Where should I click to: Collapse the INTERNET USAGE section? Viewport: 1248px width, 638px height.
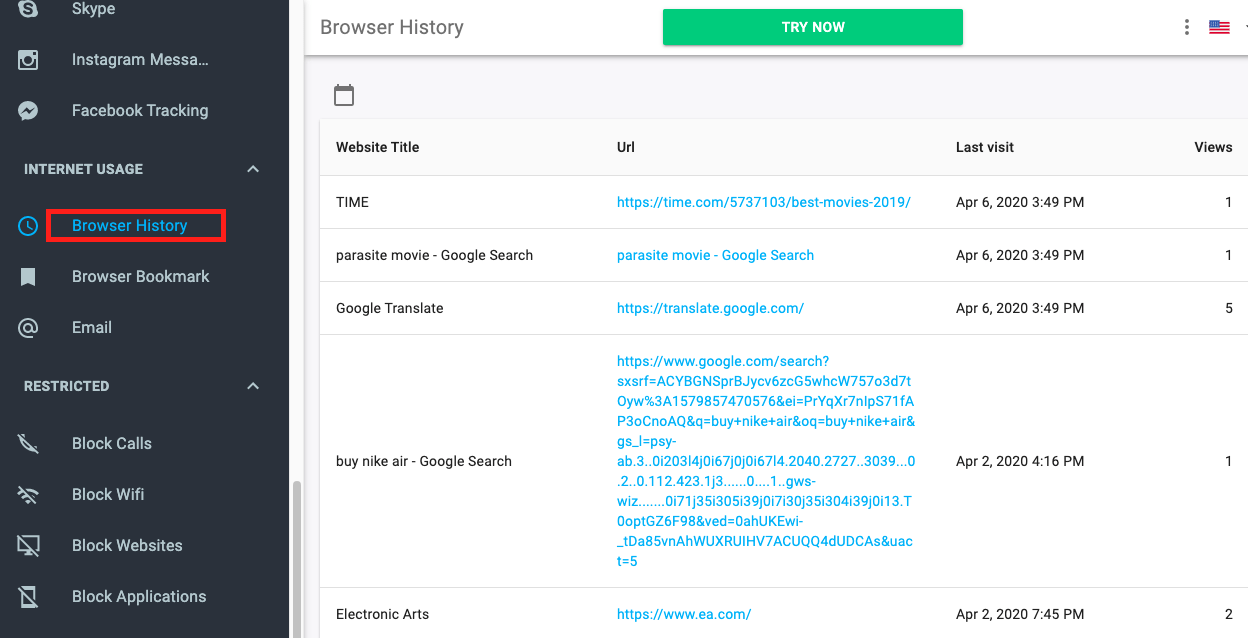(x=252, y=168)
